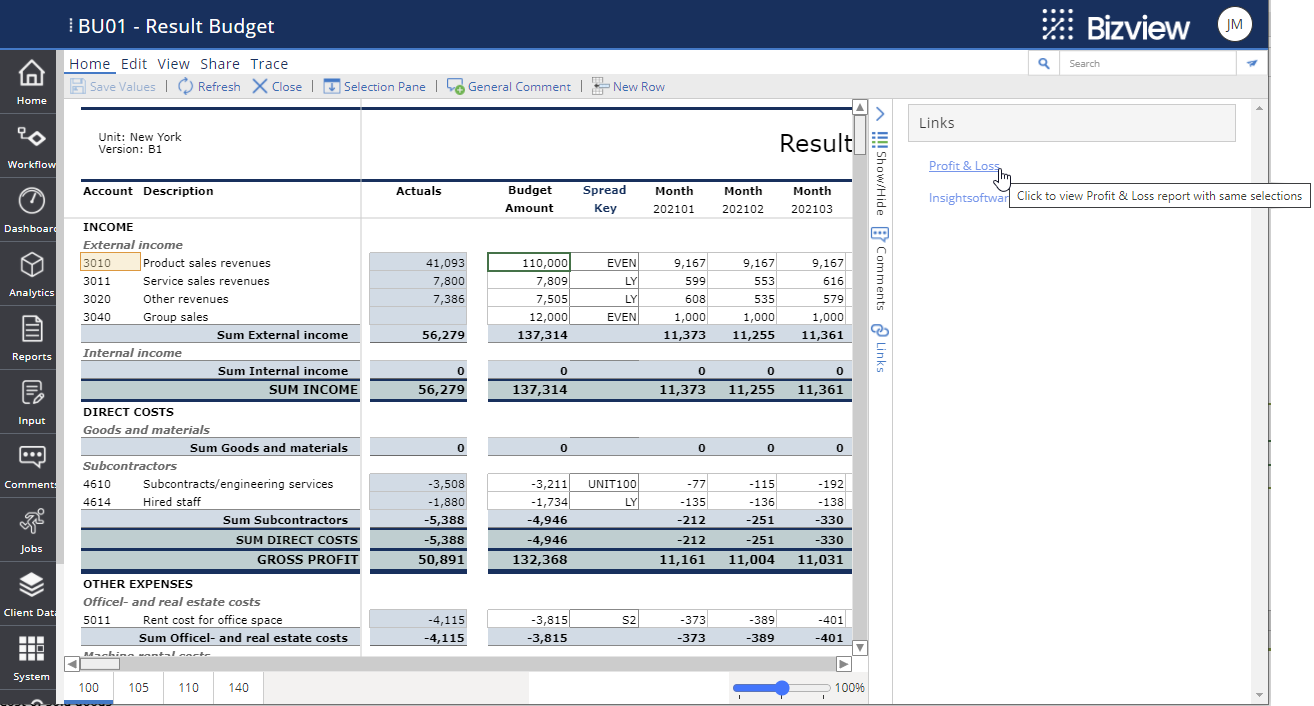Click Refresh in the toolbar
This screenshot has height=706, width=1314.
(209, 87)
